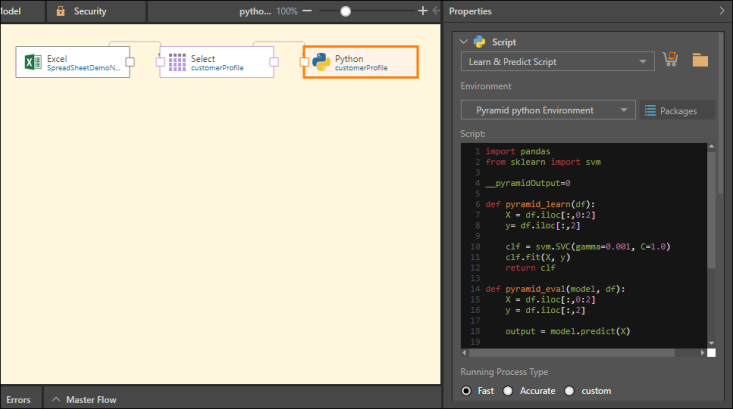
Task: Click the Select node grid icon
Action: click(x=177, y=62)
